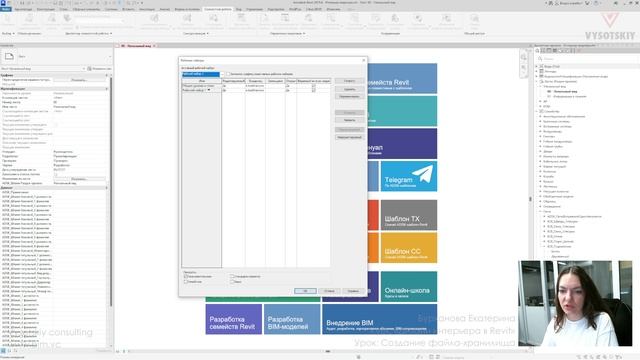Click the Telegram tile on start view
640x360 pixels.
tap(409, 176)
